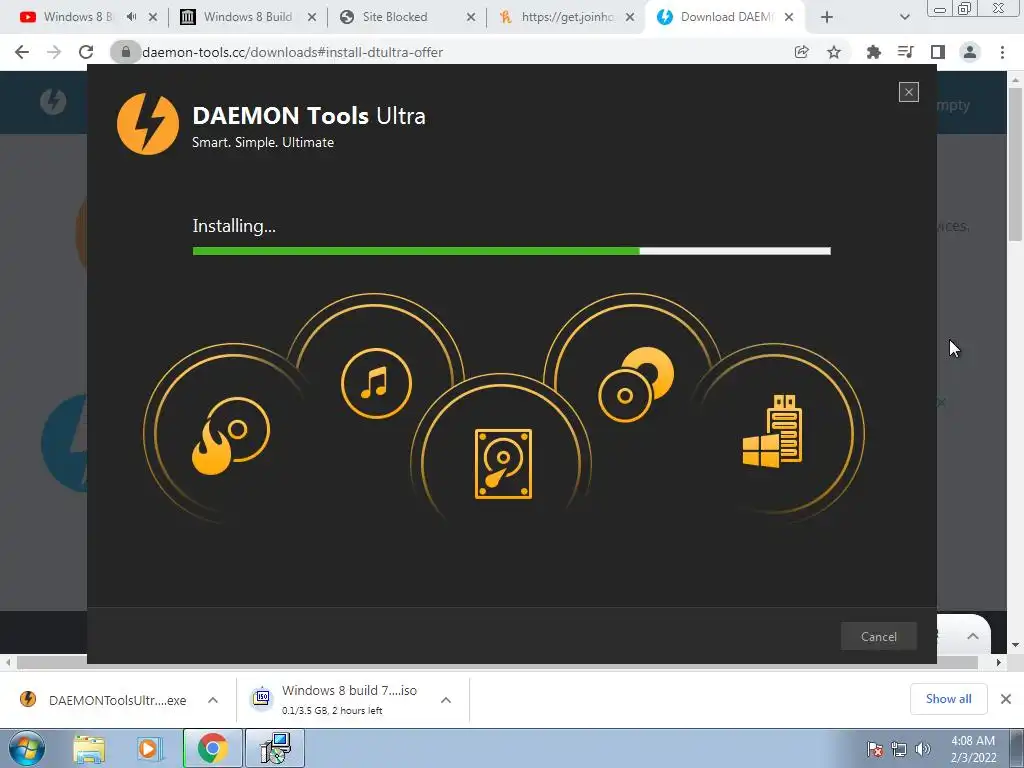The image size is (1024, 768).
Task: Open Windows Media Player from taskbar
Action: [148, 748]
